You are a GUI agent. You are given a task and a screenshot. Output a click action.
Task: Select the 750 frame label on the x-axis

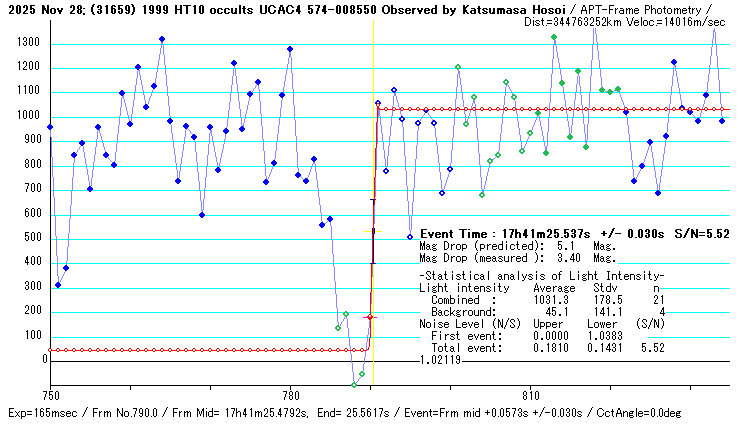[x=51, y=396]
